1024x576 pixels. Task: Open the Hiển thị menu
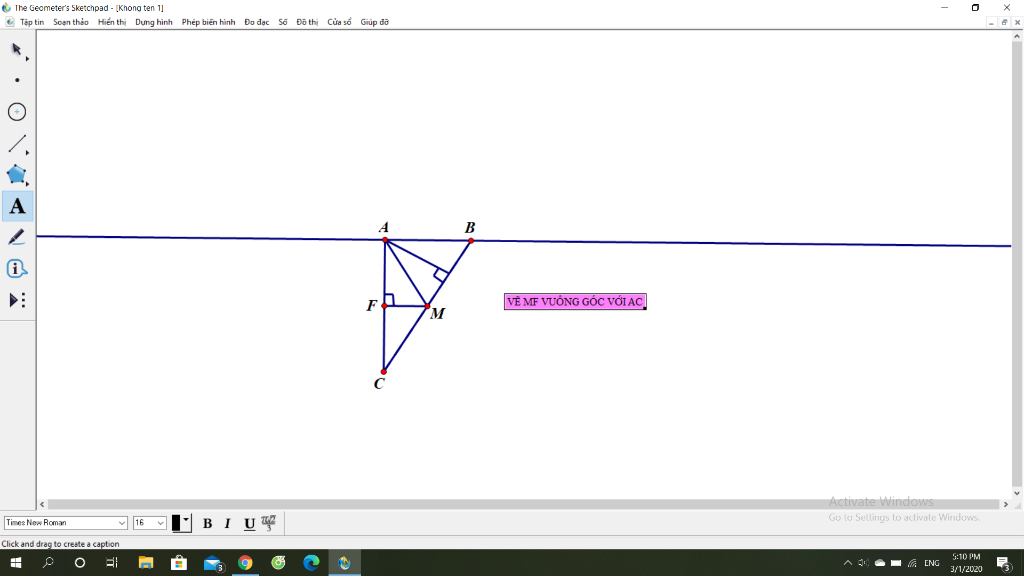(112, 22)
